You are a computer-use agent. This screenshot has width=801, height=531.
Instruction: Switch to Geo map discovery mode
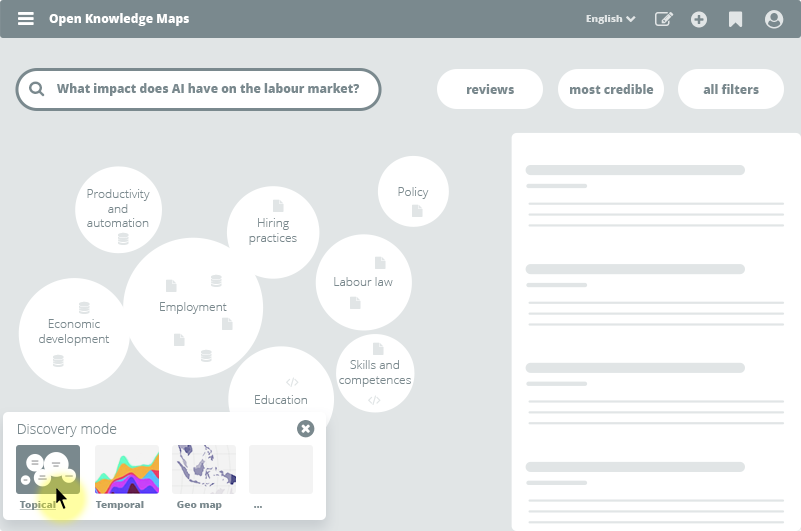pos(204,470)
